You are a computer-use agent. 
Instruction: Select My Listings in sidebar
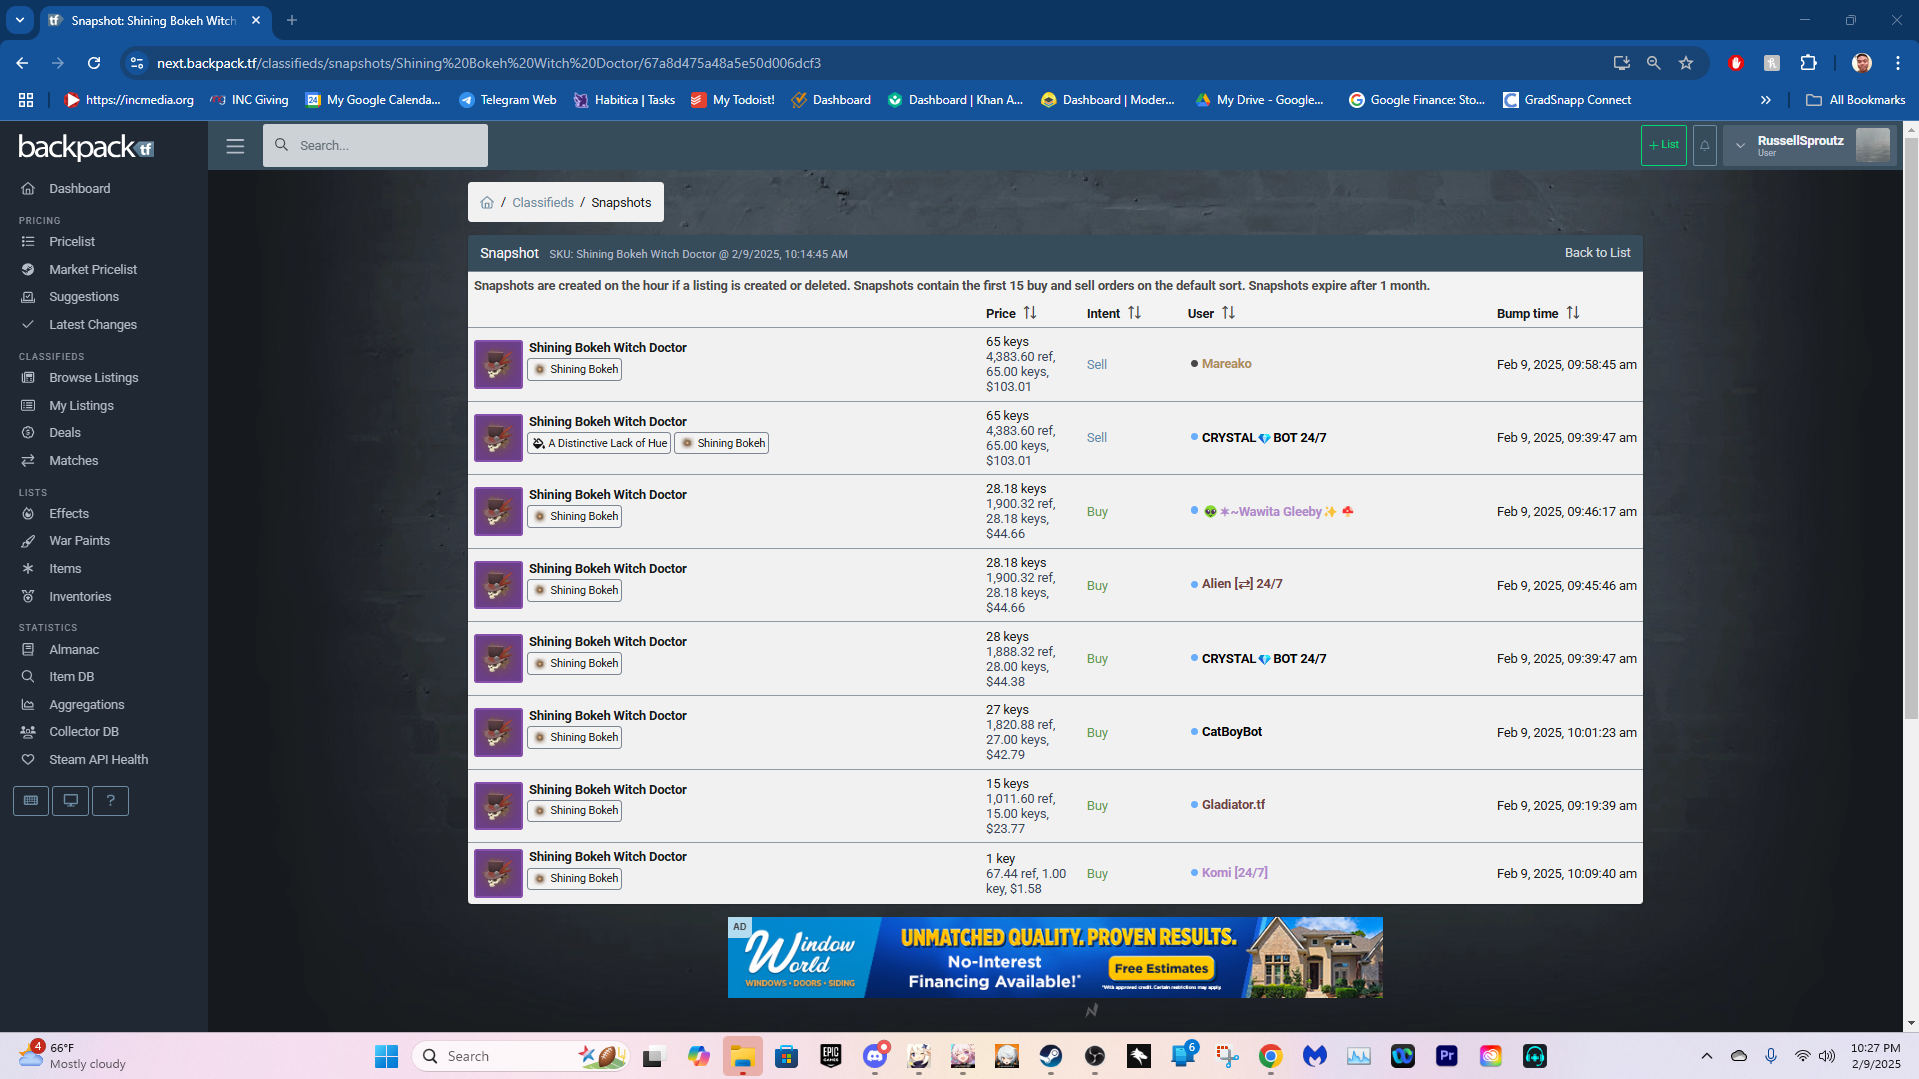point(81,406)
